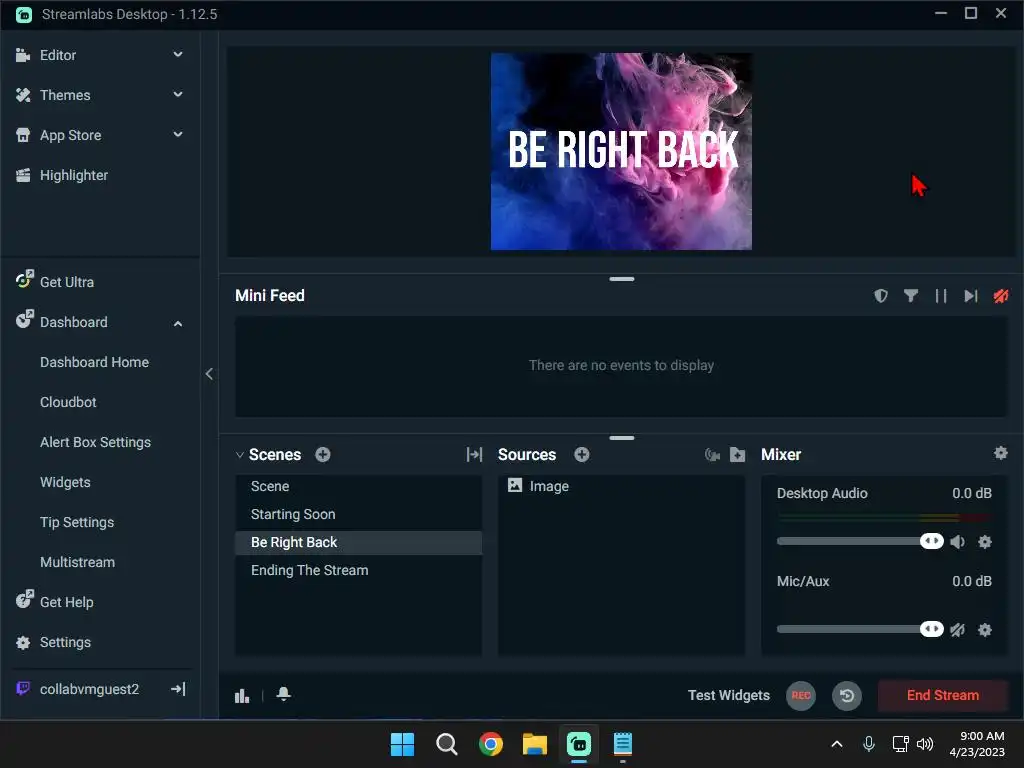Unmute the Mic/Aux speaker icon

(x=957, y=630)
